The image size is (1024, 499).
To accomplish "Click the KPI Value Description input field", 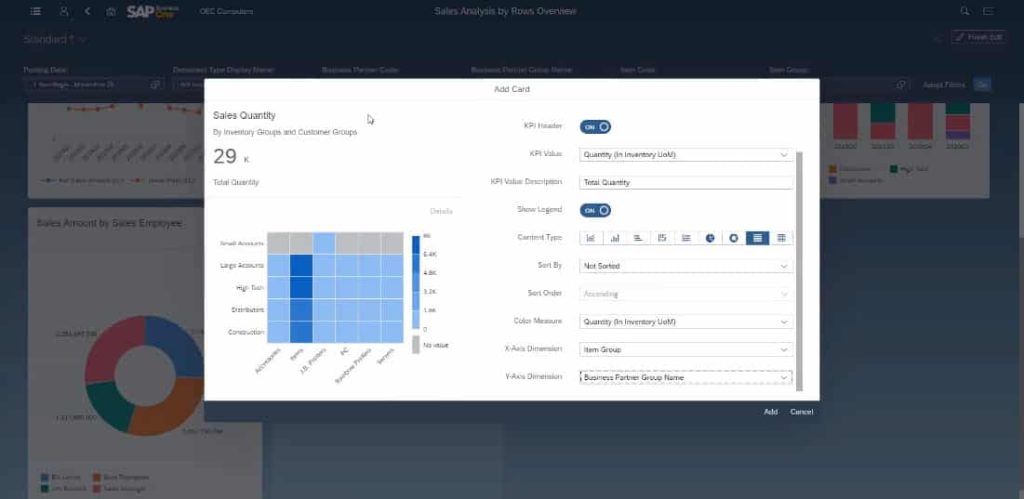I will tap(686, 182).
